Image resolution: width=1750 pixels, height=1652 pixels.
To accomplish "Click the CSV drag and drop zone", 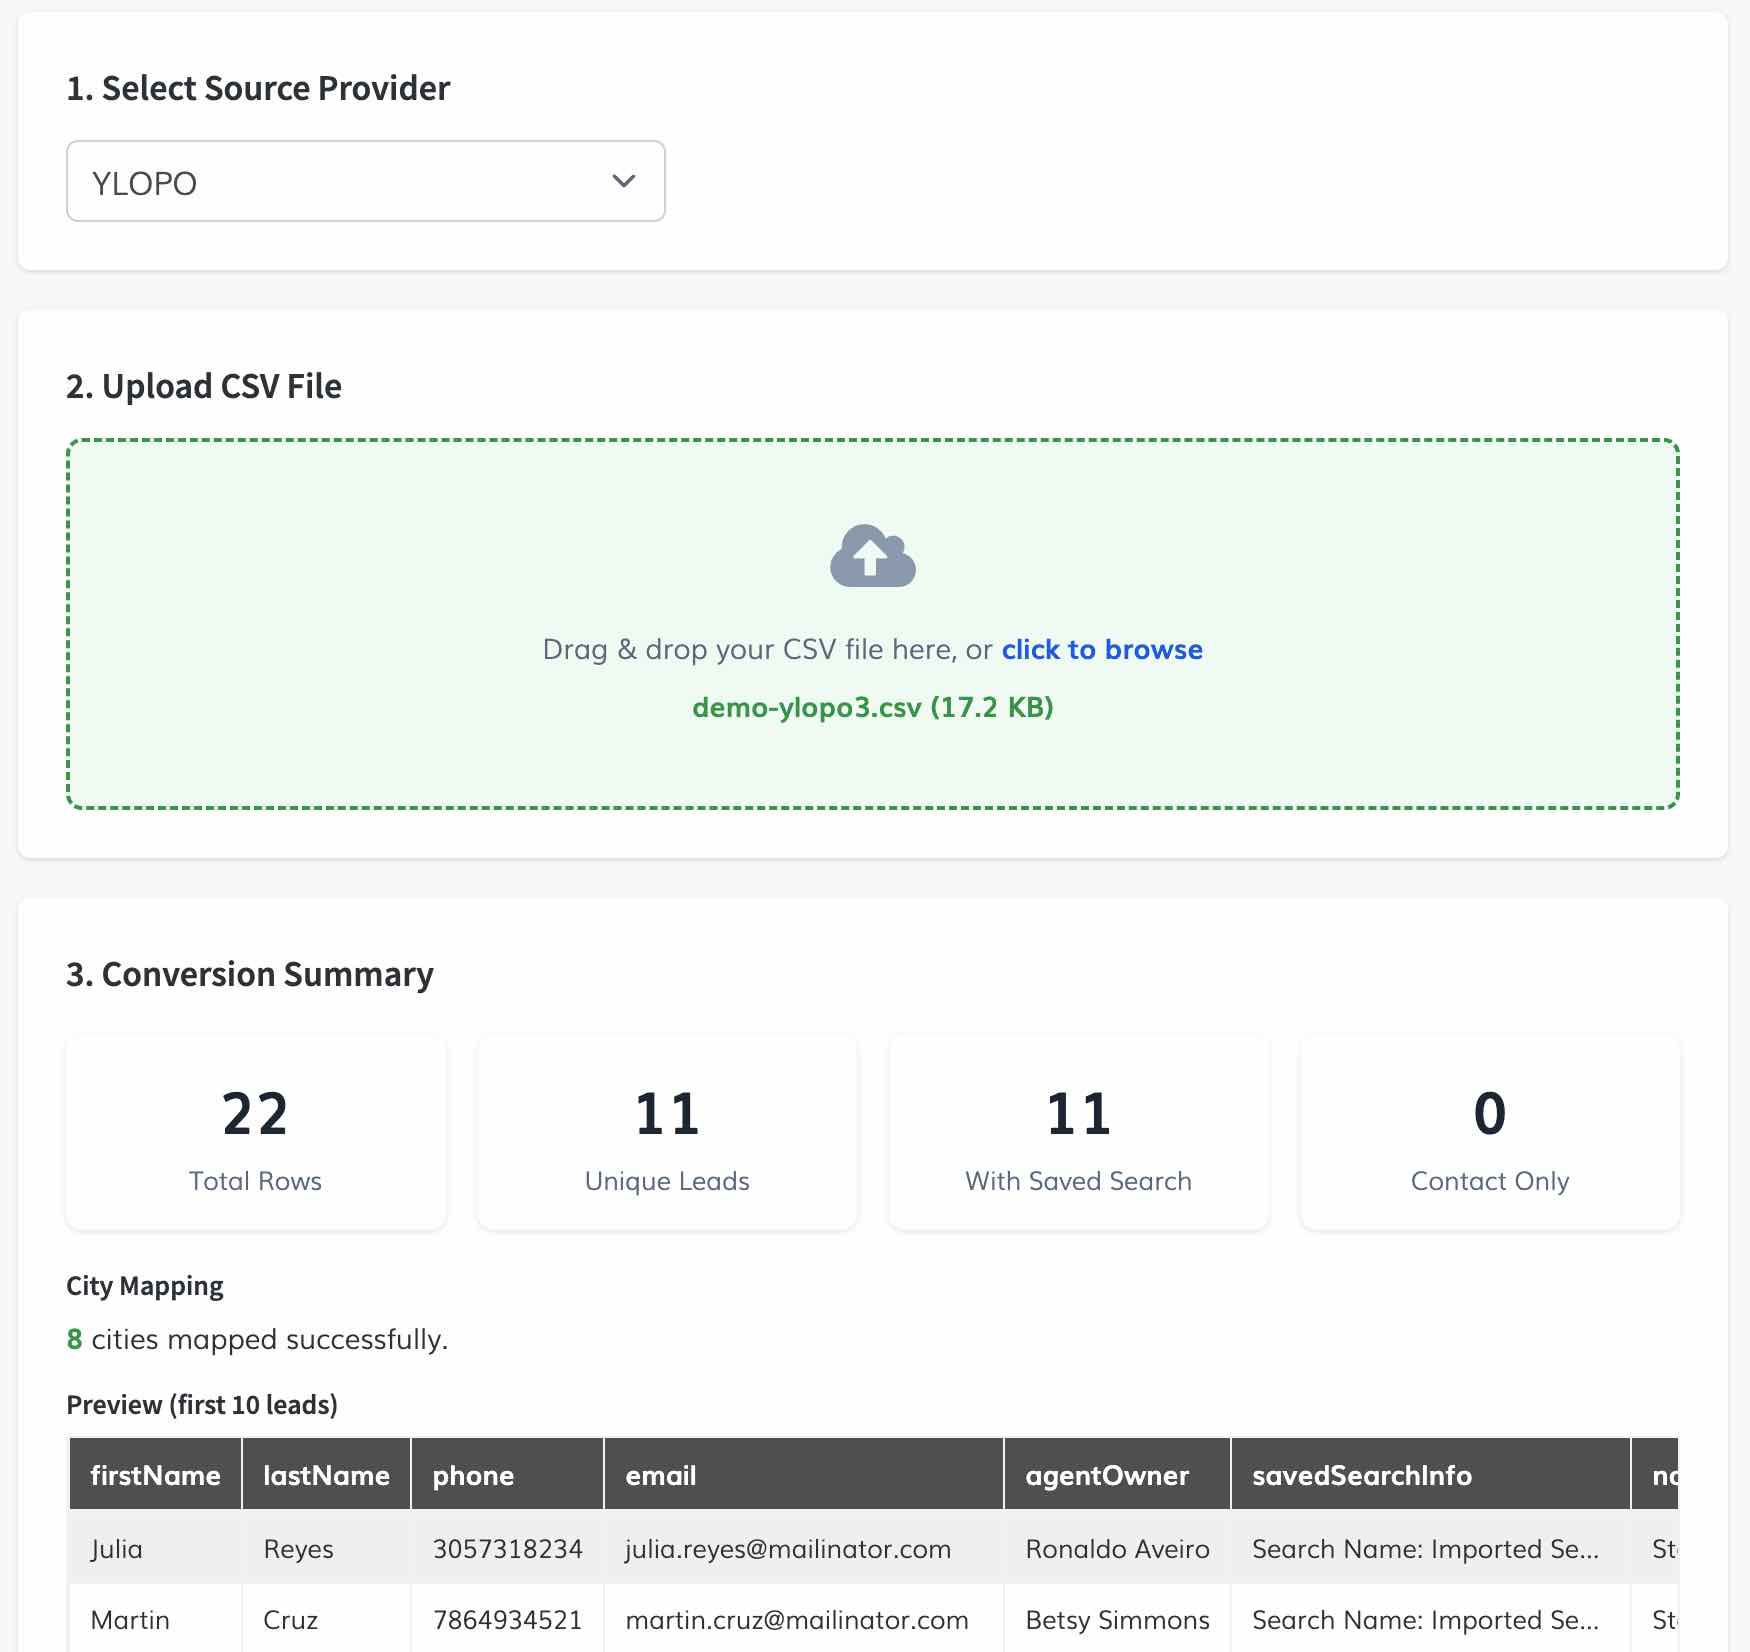I will pos(873,624).
